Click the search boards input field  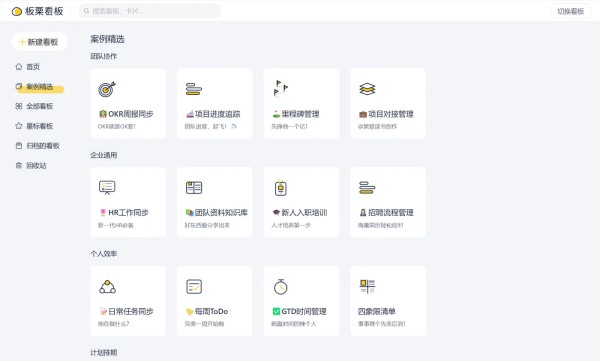150,11
